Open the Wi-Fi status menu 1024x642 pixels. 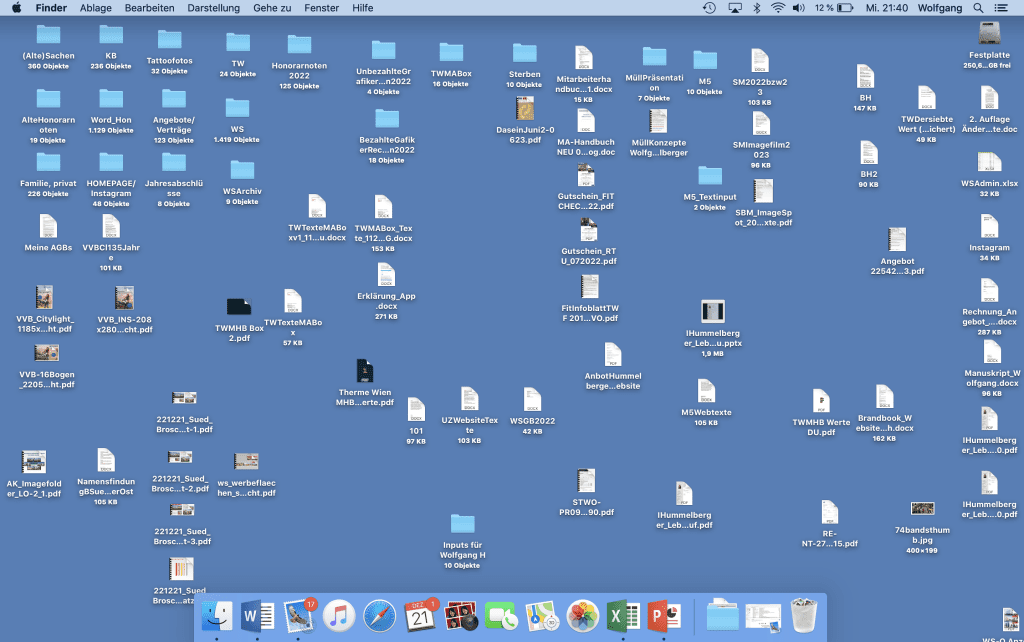pyautogui.click(x=777, y=8)
